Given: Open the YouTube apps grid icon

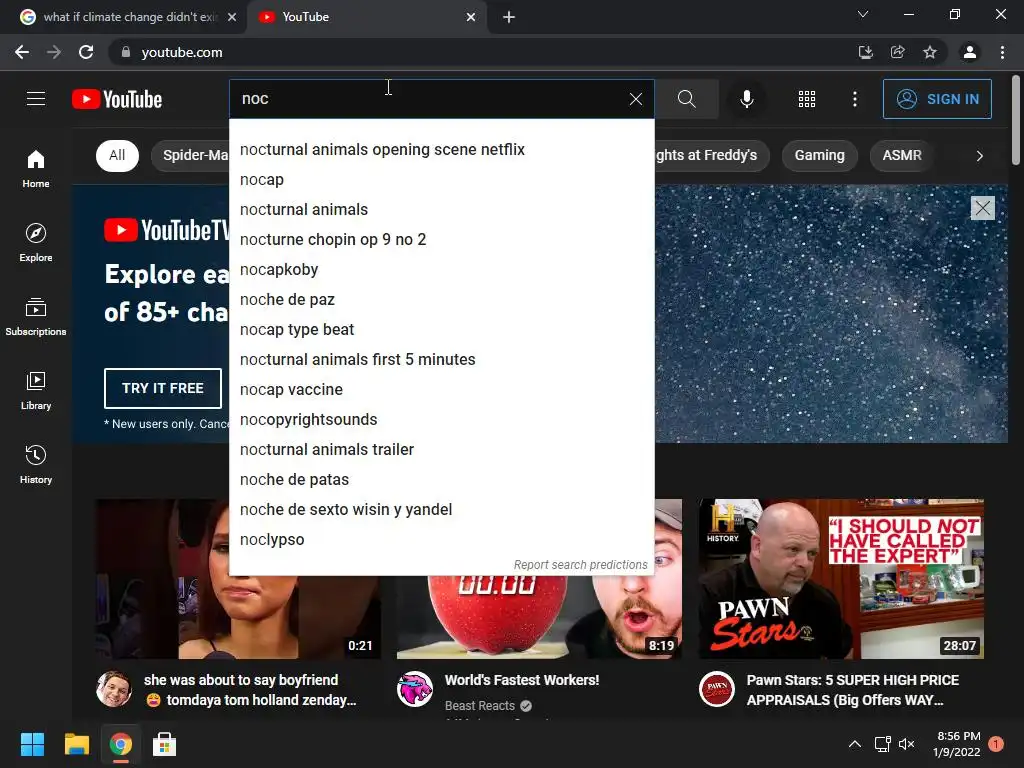Looking at the screenshot, I should coord(807,99).
